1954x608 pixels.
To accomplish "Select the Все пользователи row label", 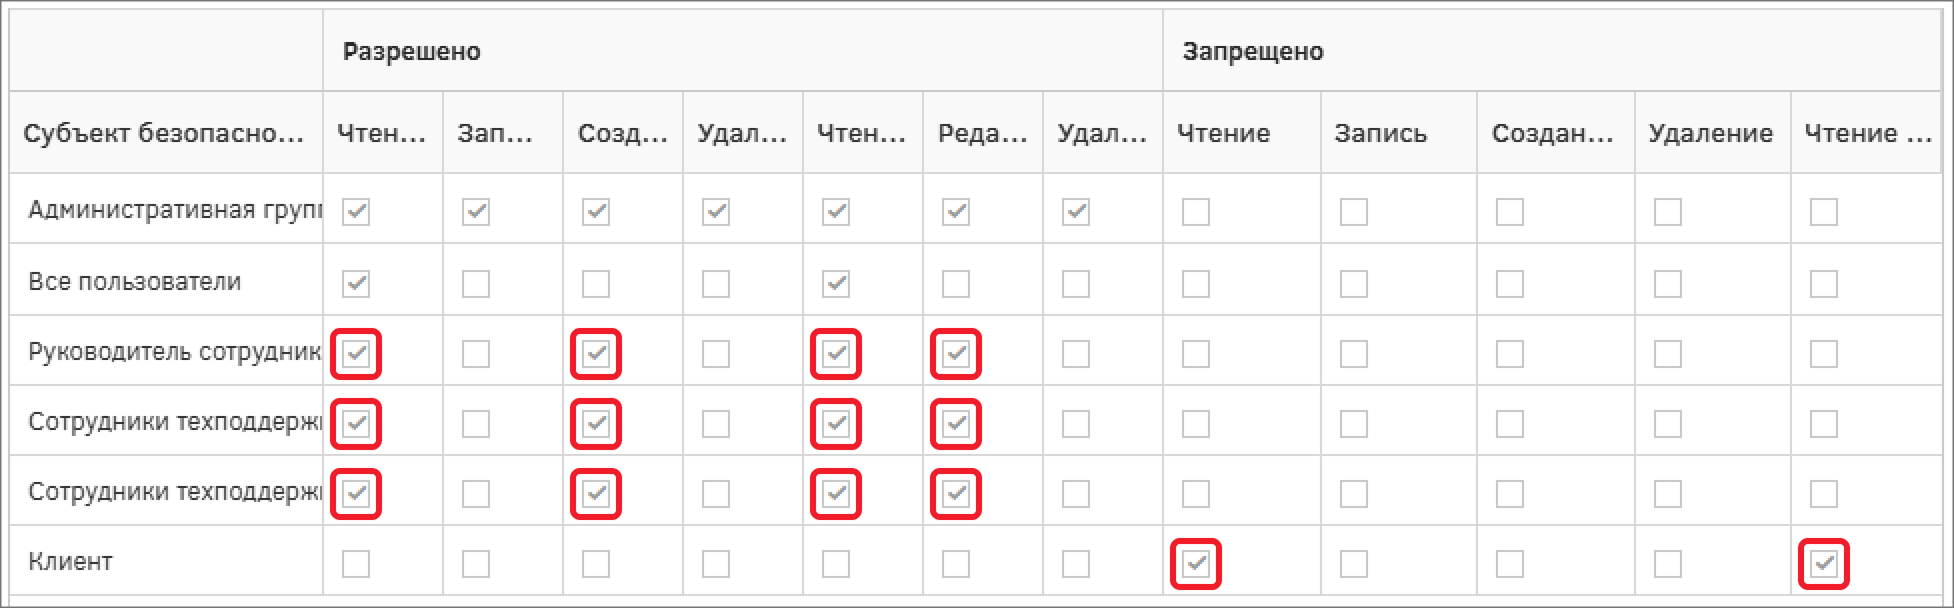I will [x=135, y=282].
